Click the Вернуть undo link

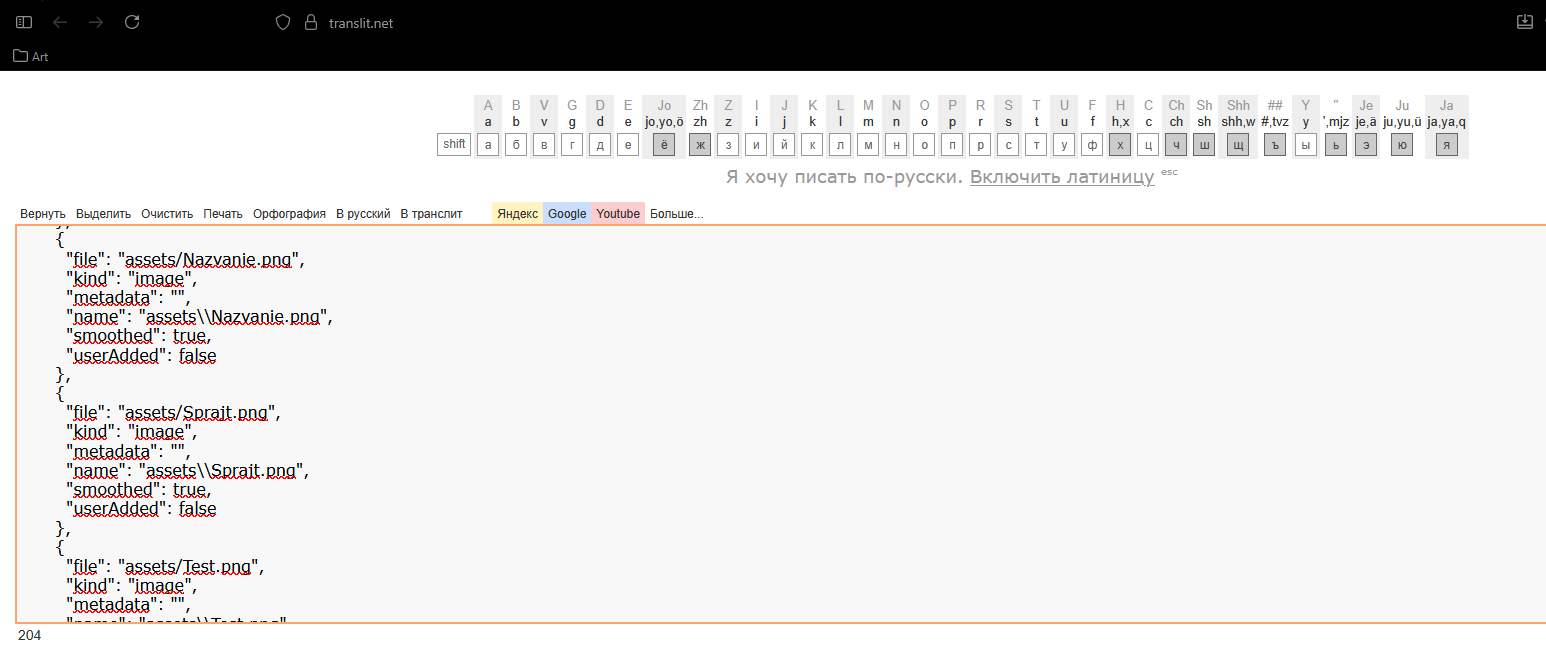(x=43, y=213)
